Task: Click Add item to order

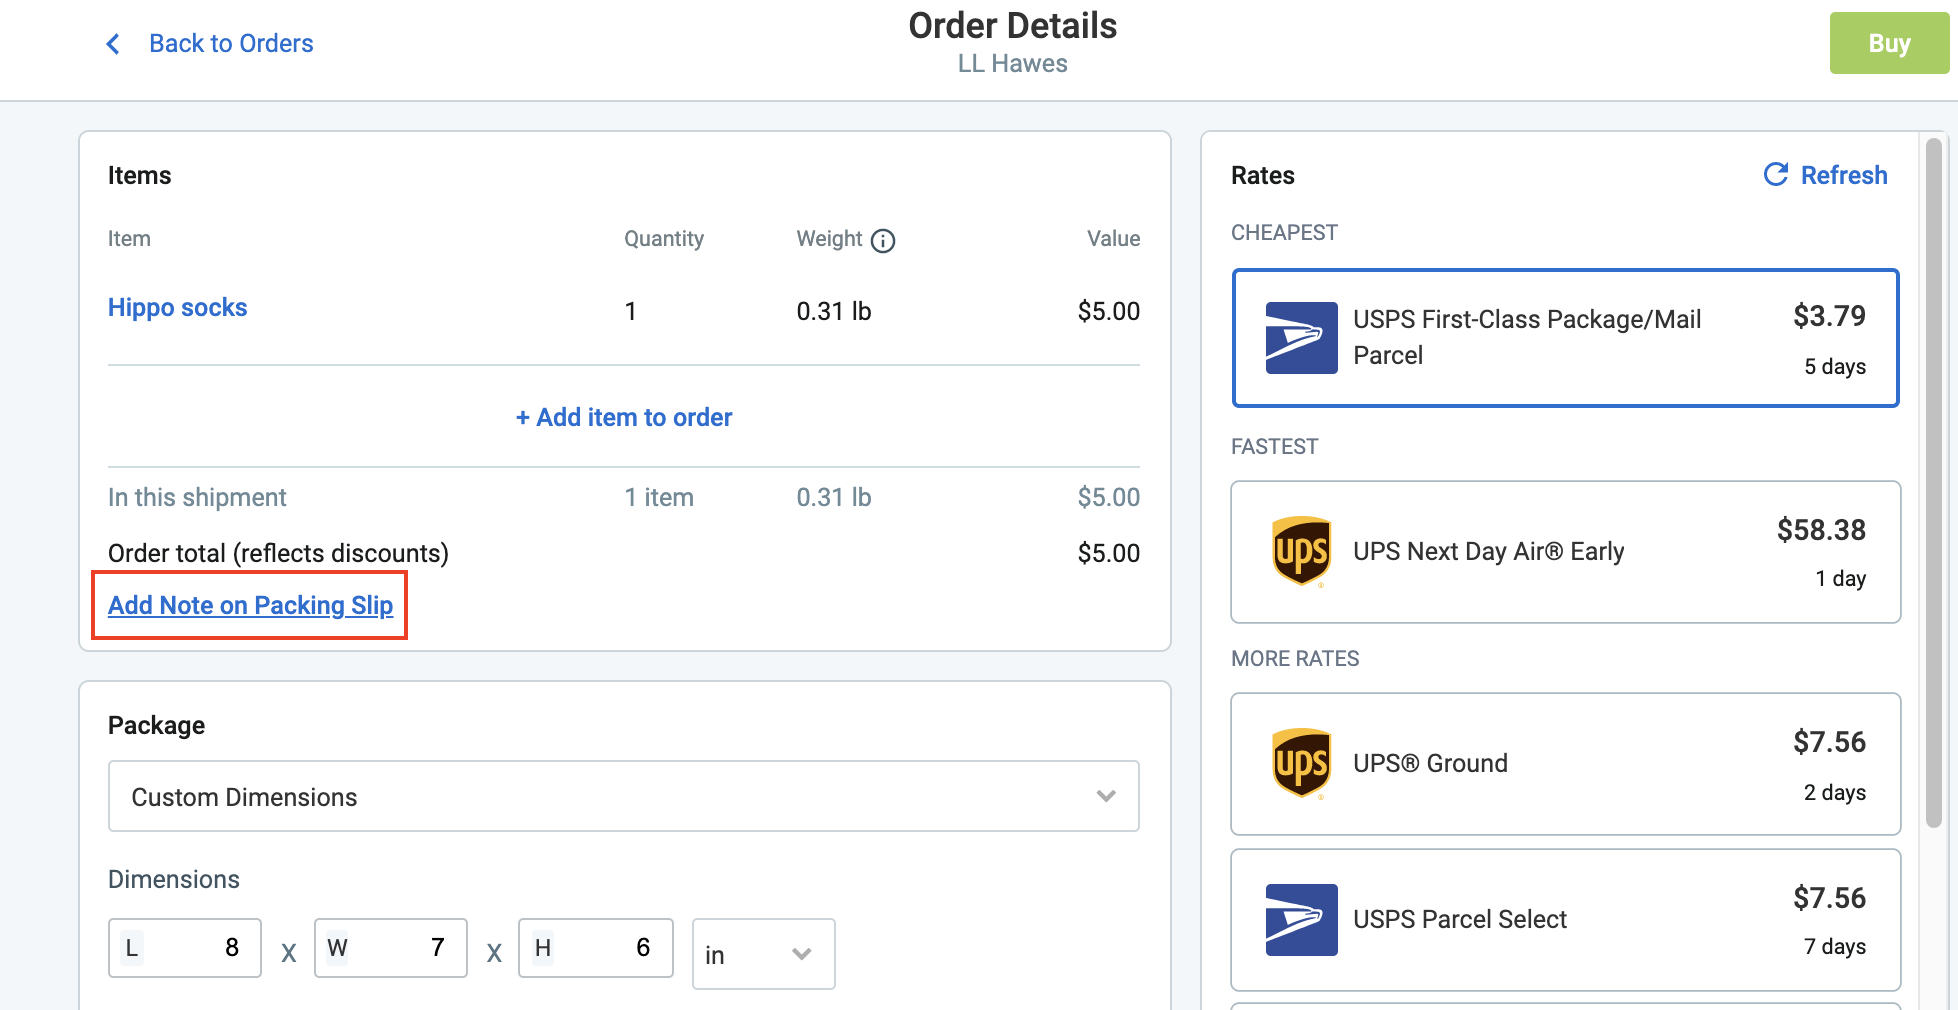Action: 624,418
